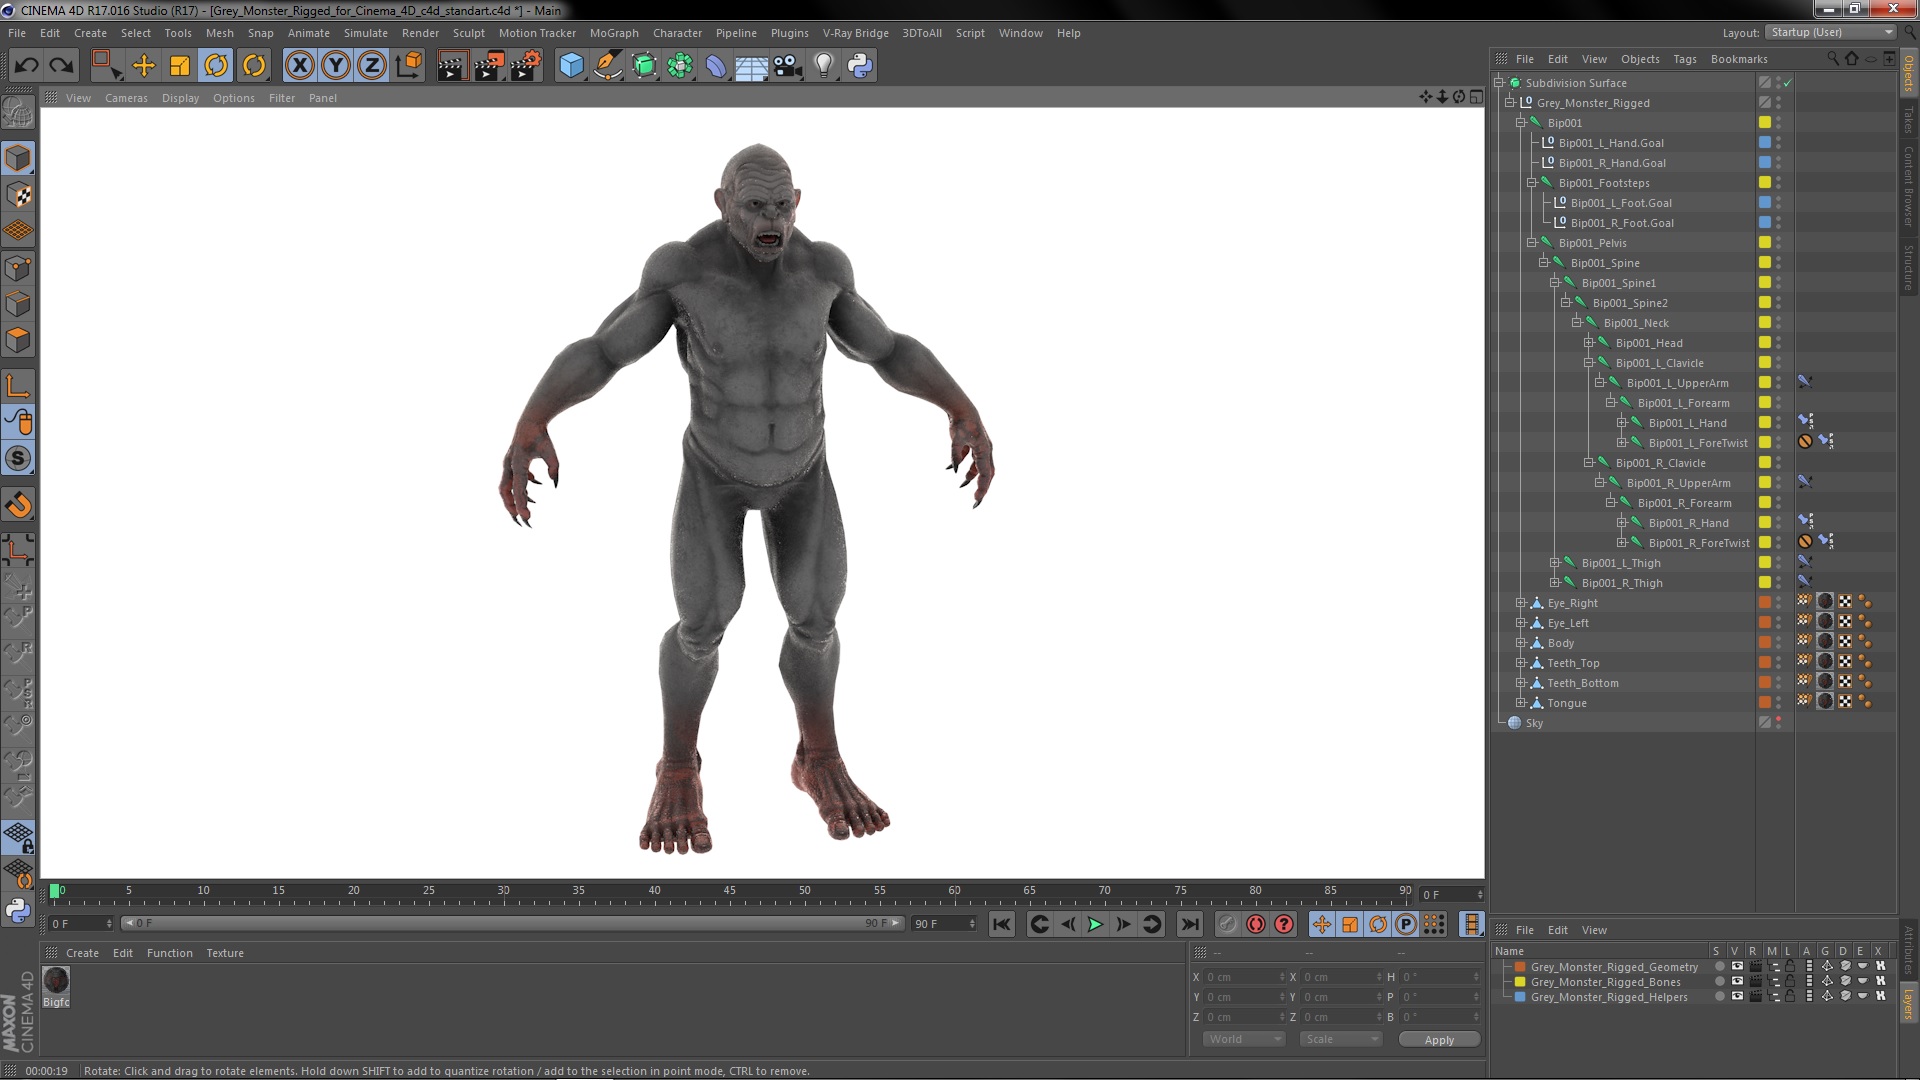This screenshot has height=1080, width=1920.
Task: Toggle Grey_Monster_Rigged_Geometry layer visibility
Action: click(1737, 967)
